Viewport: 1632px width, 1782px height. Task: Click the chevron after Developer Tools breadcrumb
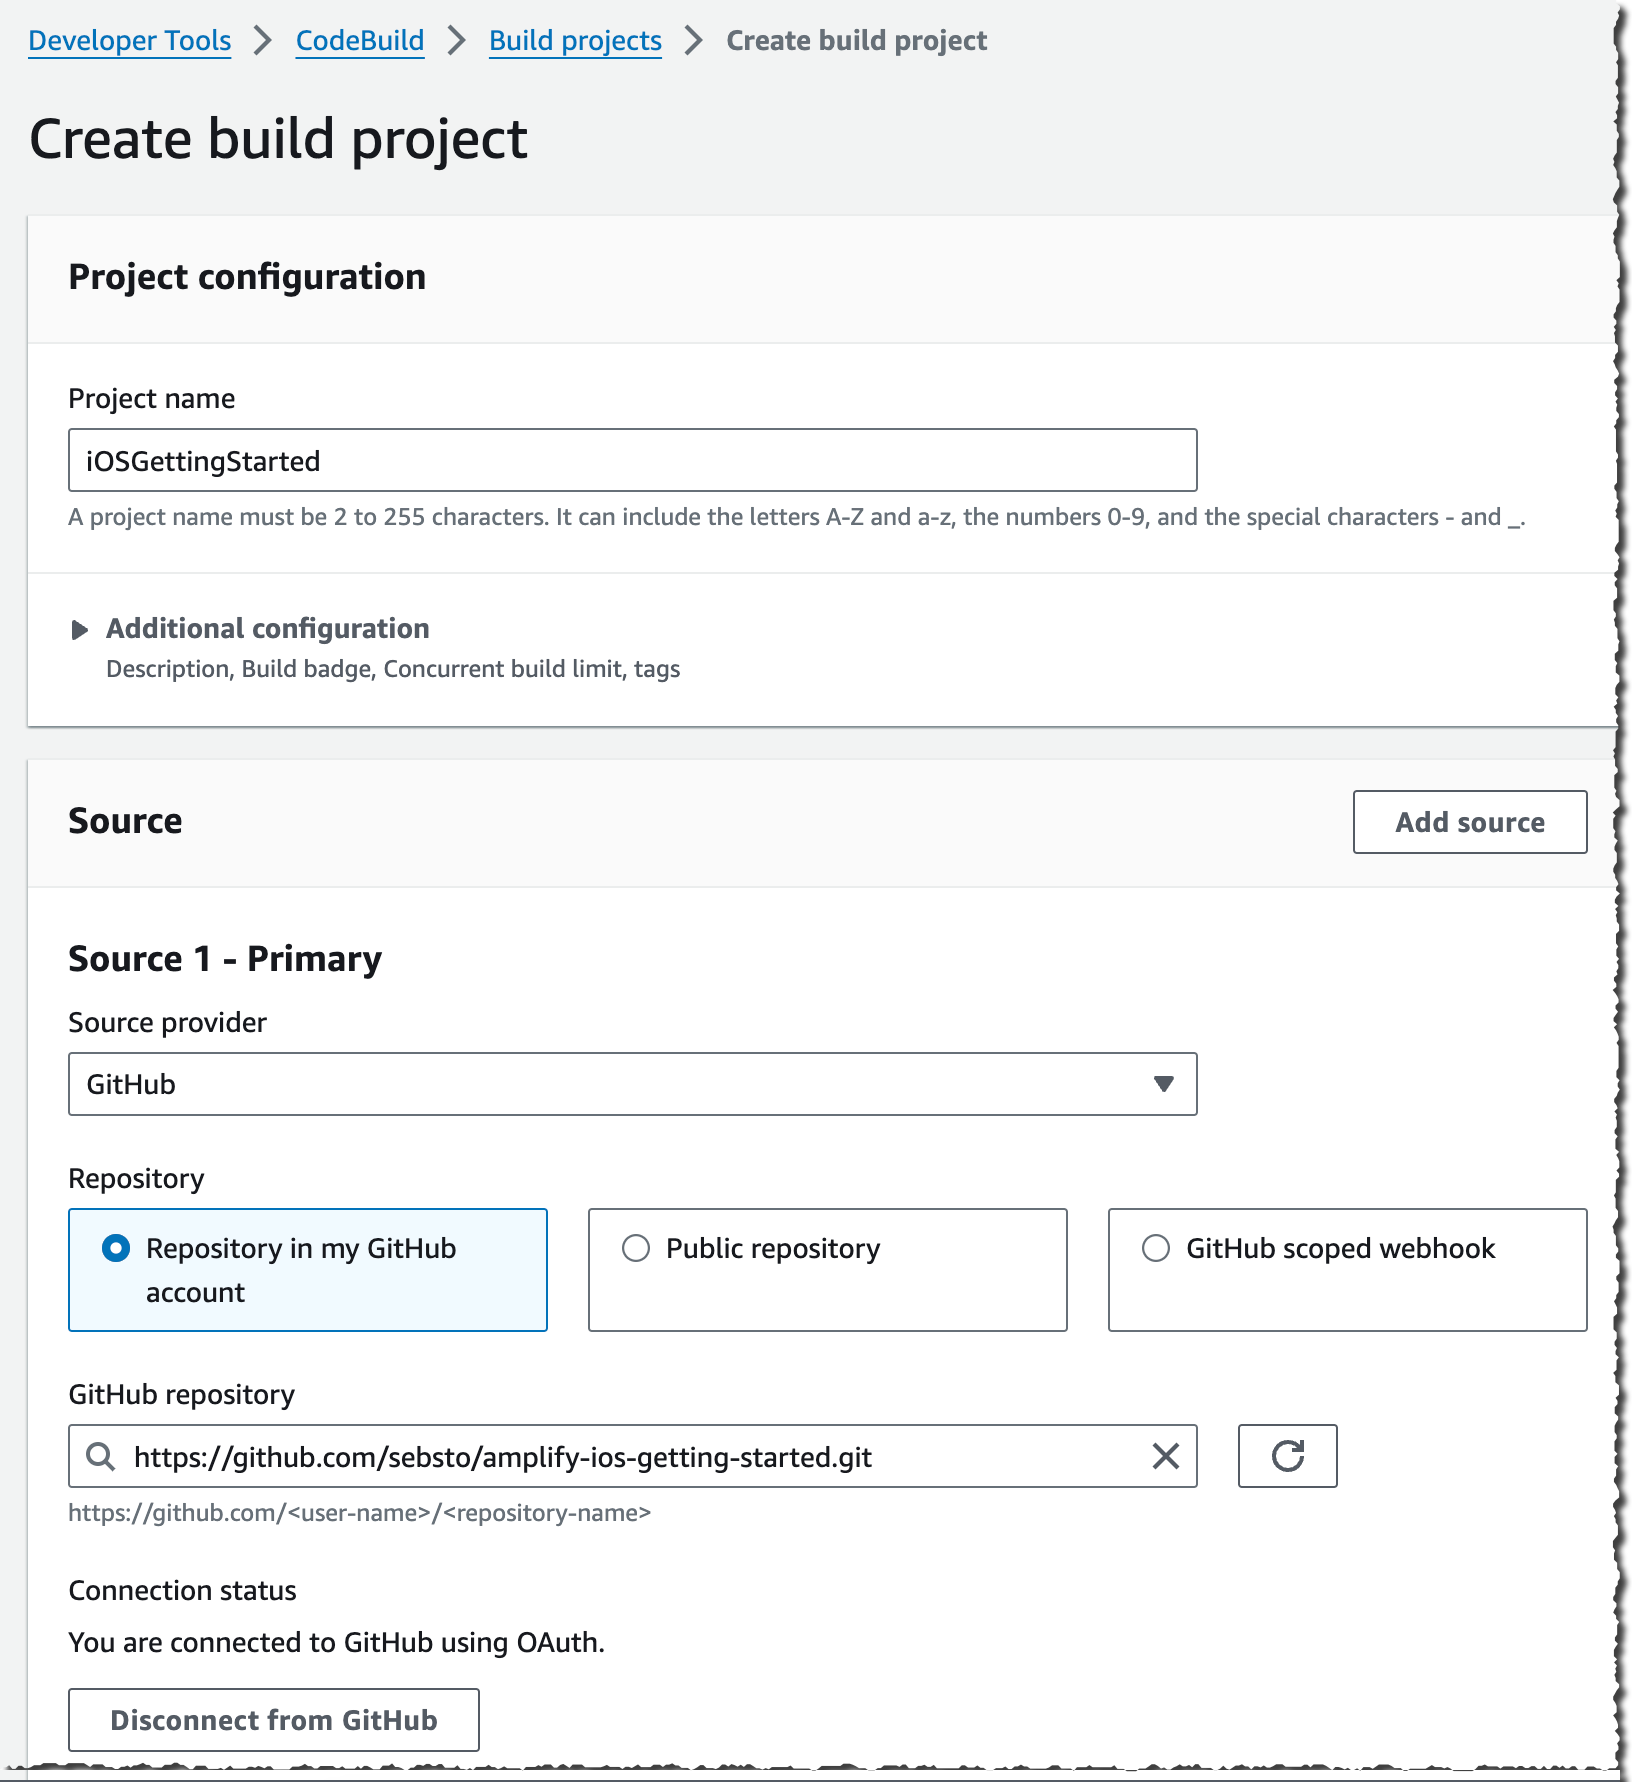263,41
